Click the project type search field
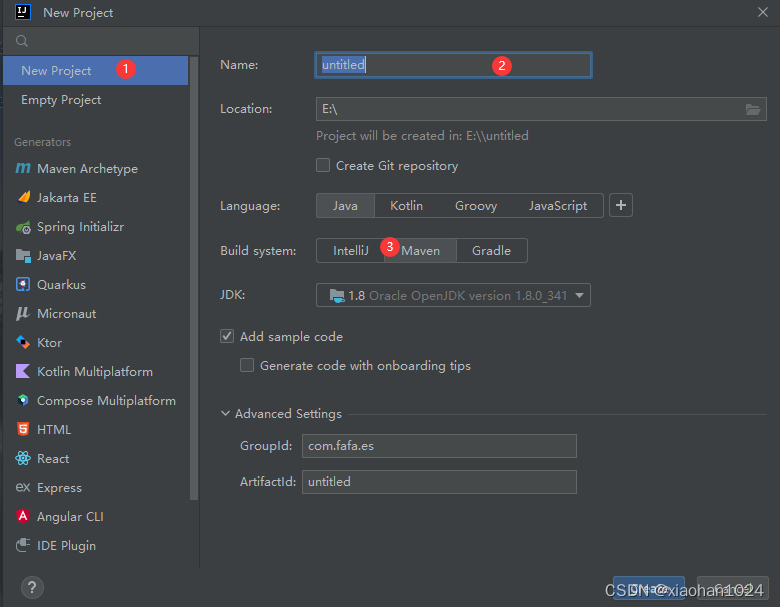Screen dimensions: 780x607 pos(101,41)
